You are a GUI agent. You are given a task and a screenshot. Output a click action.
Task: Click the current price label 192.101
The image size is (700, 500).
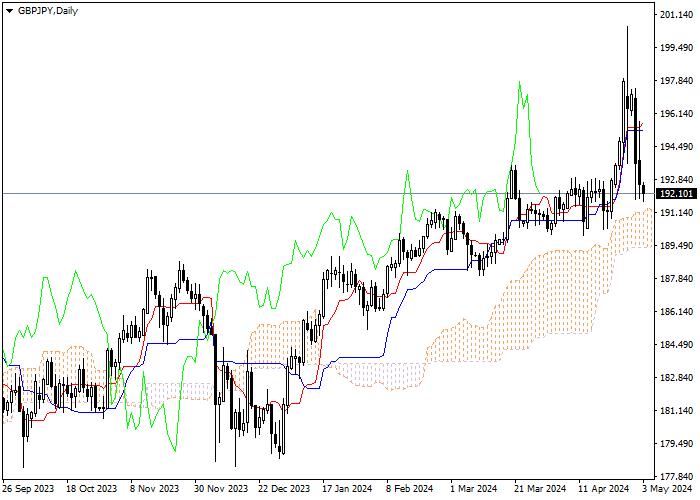677,194
